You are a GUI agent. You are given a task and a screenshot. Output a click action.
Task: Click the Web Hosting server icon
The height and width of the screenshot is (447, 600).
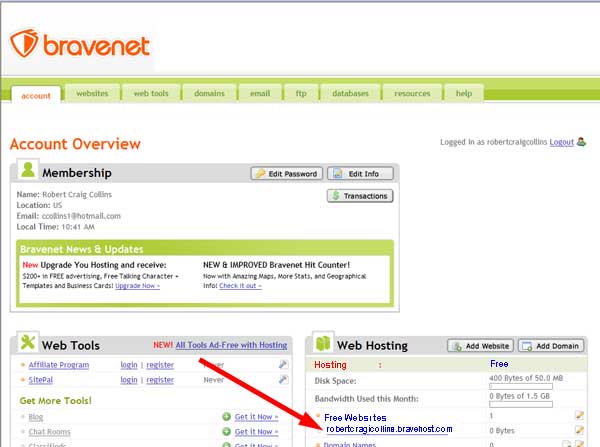point(323,343)
